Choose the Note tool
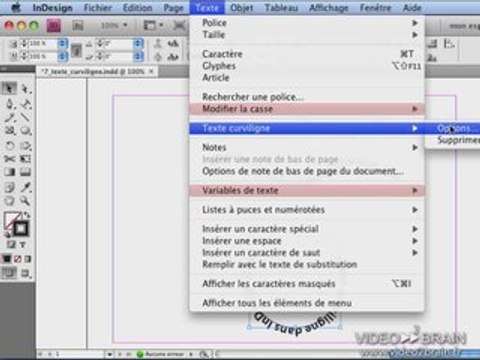The height and width of the screenshot is (360, 480). [x=9, y=187]
